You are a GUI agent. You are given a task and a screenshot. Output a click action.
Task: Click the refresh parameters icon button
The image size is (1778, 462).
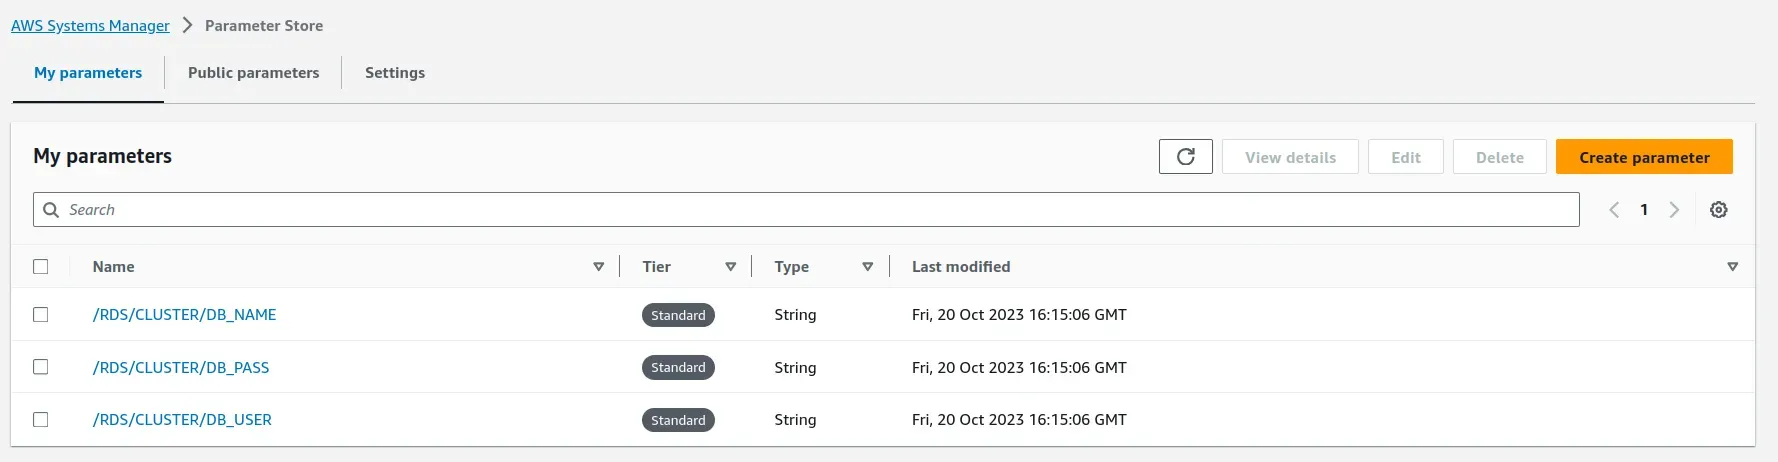(x=1185, y=157)
